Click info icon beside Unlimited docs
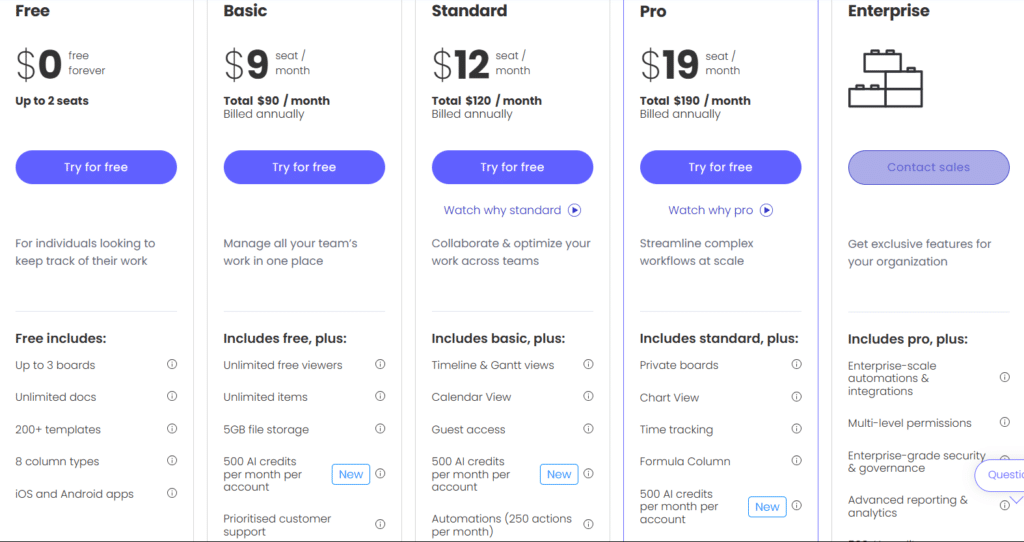 [172, 396]
